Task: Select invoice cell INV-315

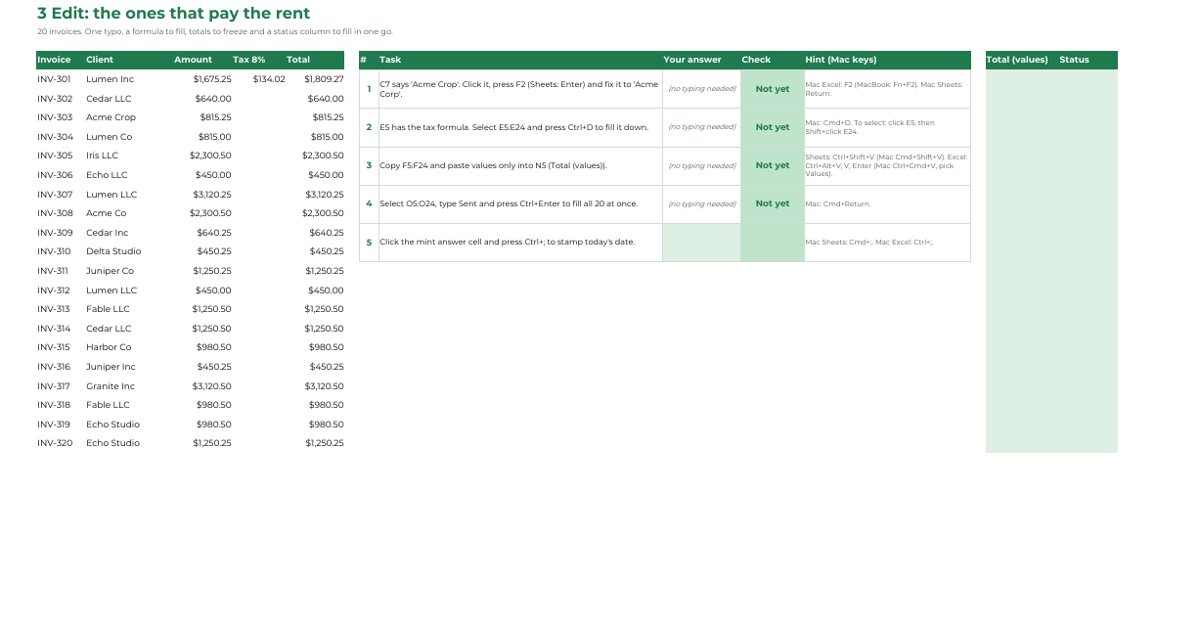Action: (59, 347)
